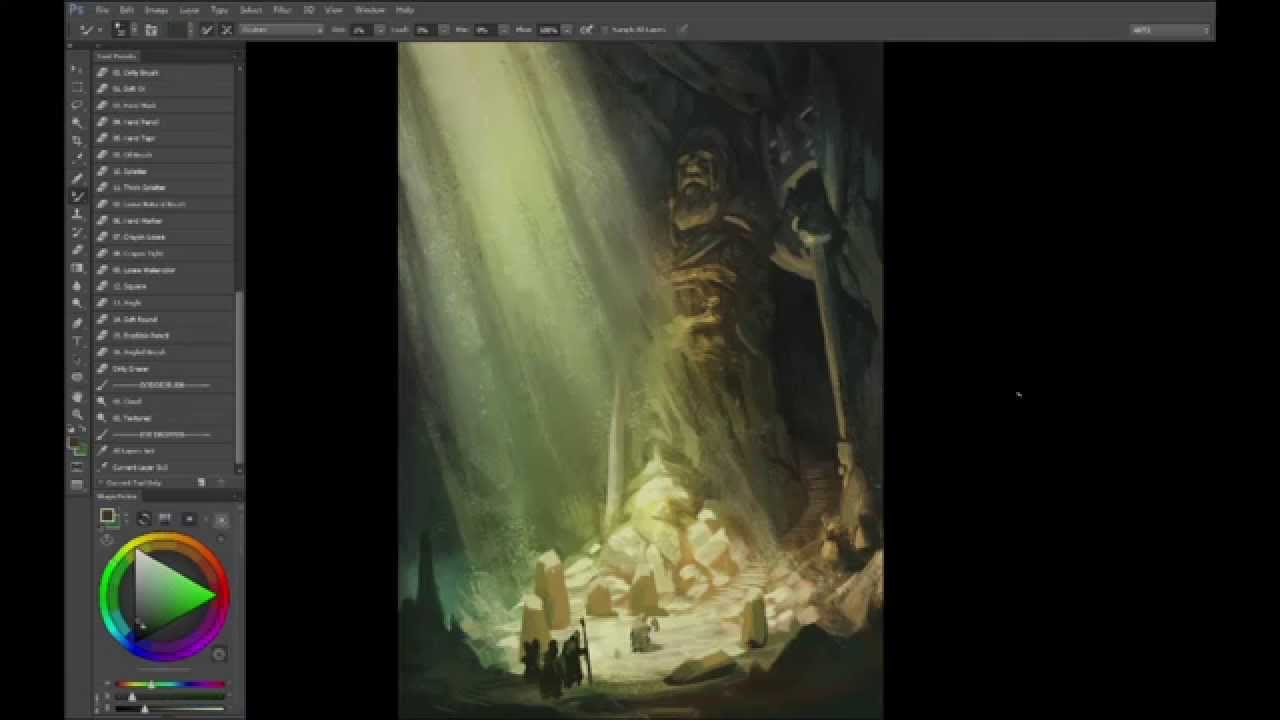
Task: Toggle Current Tool Only checkbox
Action: (101, 482)
